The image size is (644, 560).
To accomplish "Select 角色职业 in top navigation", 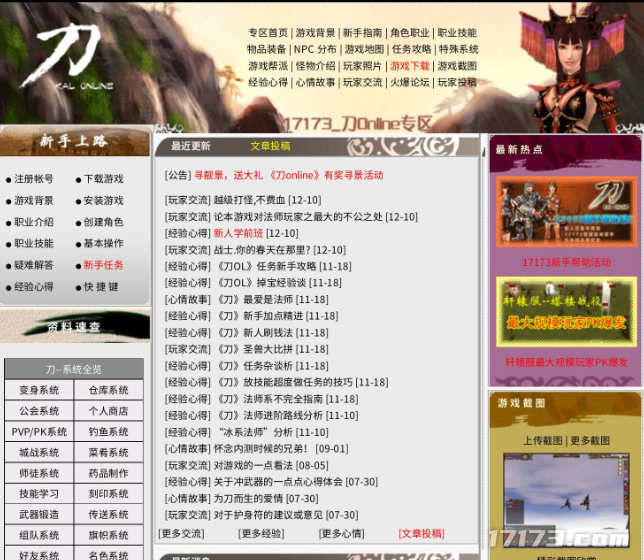I will [x=410, y=33].
